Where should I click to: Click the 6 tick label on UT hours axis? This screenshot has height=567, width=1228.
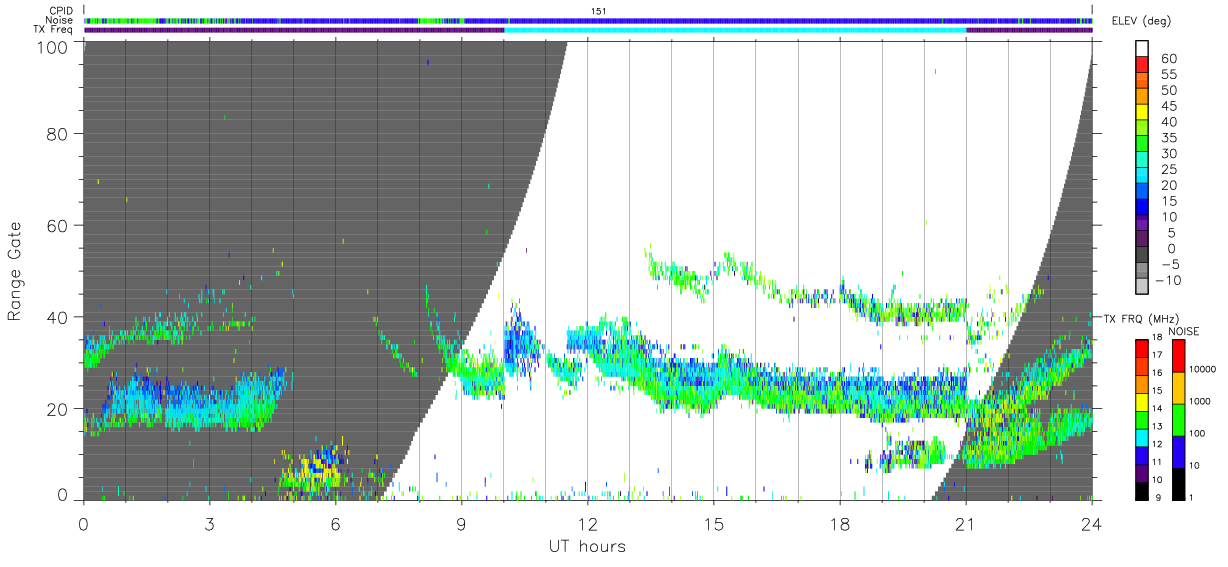pos(336,523)
